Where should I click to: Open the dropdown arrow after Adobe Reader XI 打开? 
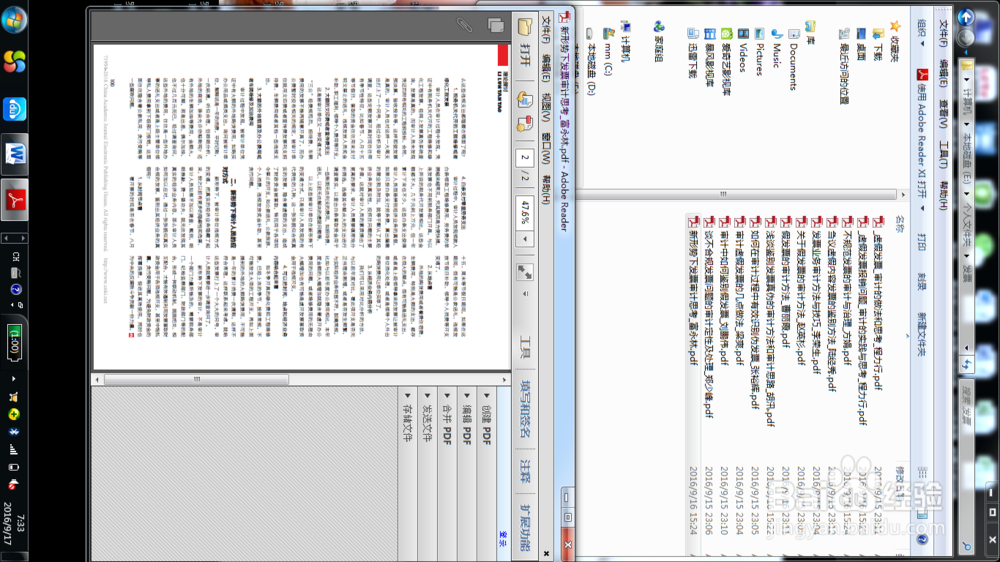click(922, 208)
